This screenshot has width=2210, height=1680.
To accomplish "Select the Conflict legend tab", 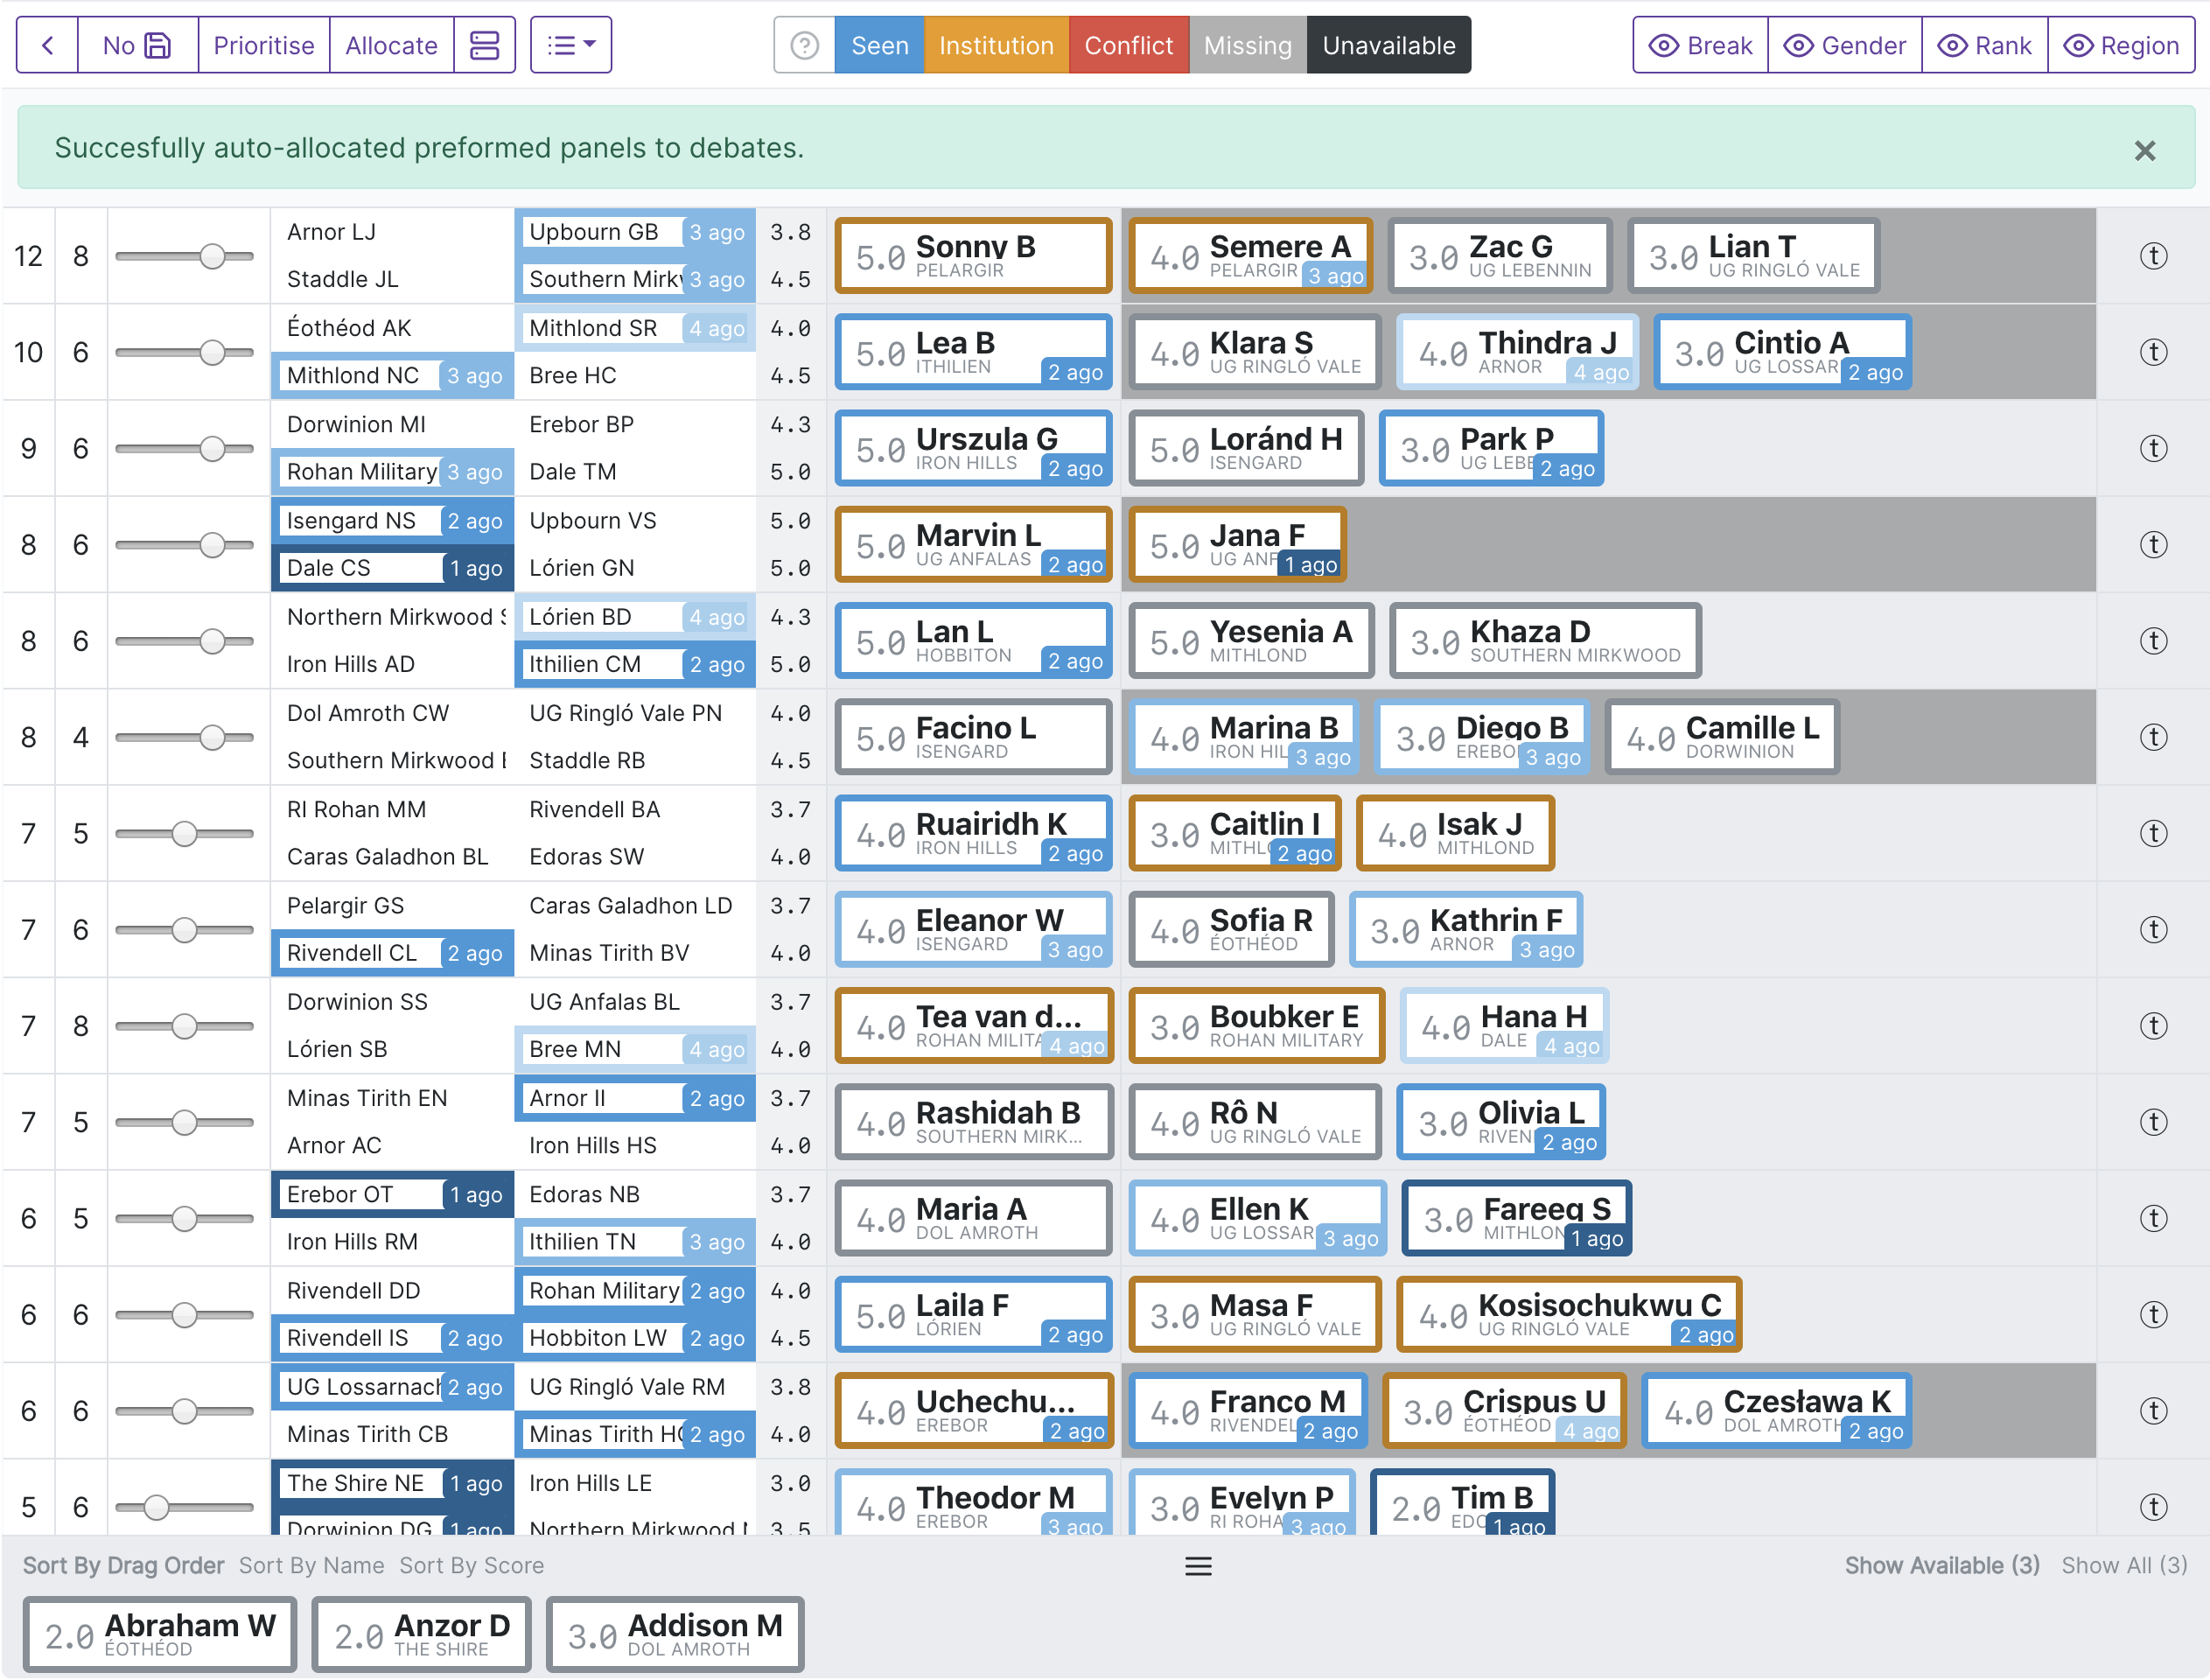I will (x=1128, y=45).
